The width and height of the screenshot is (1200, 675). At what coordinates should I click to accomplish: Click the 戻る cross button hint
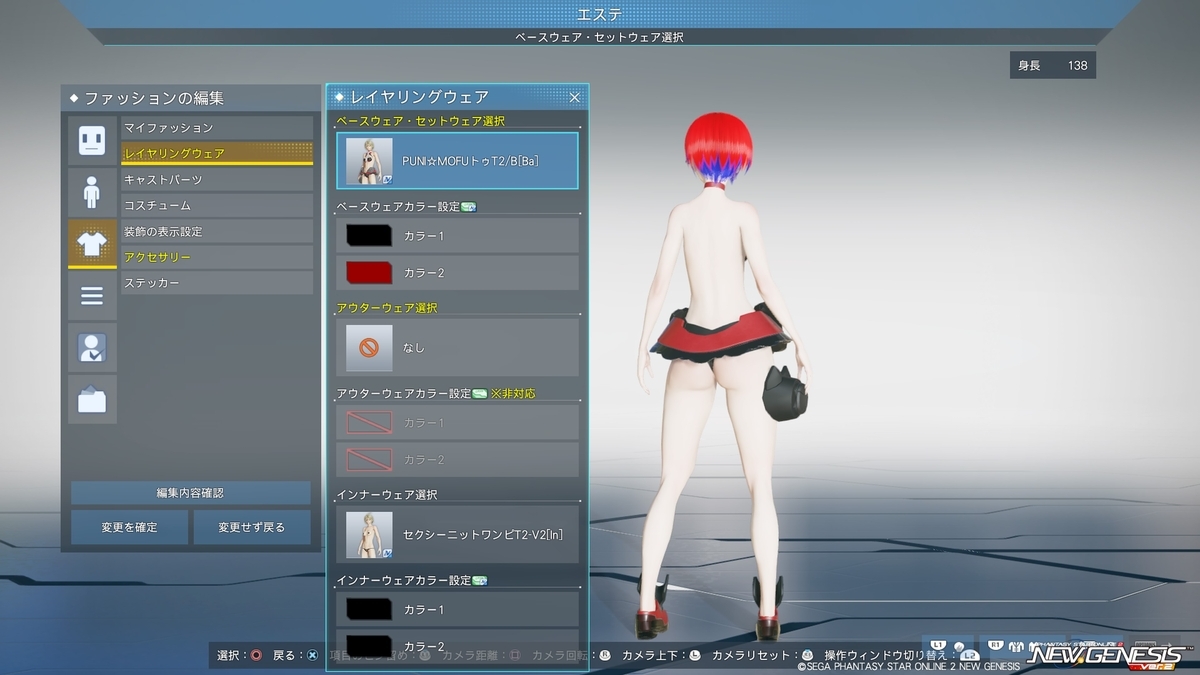(296, 655)
